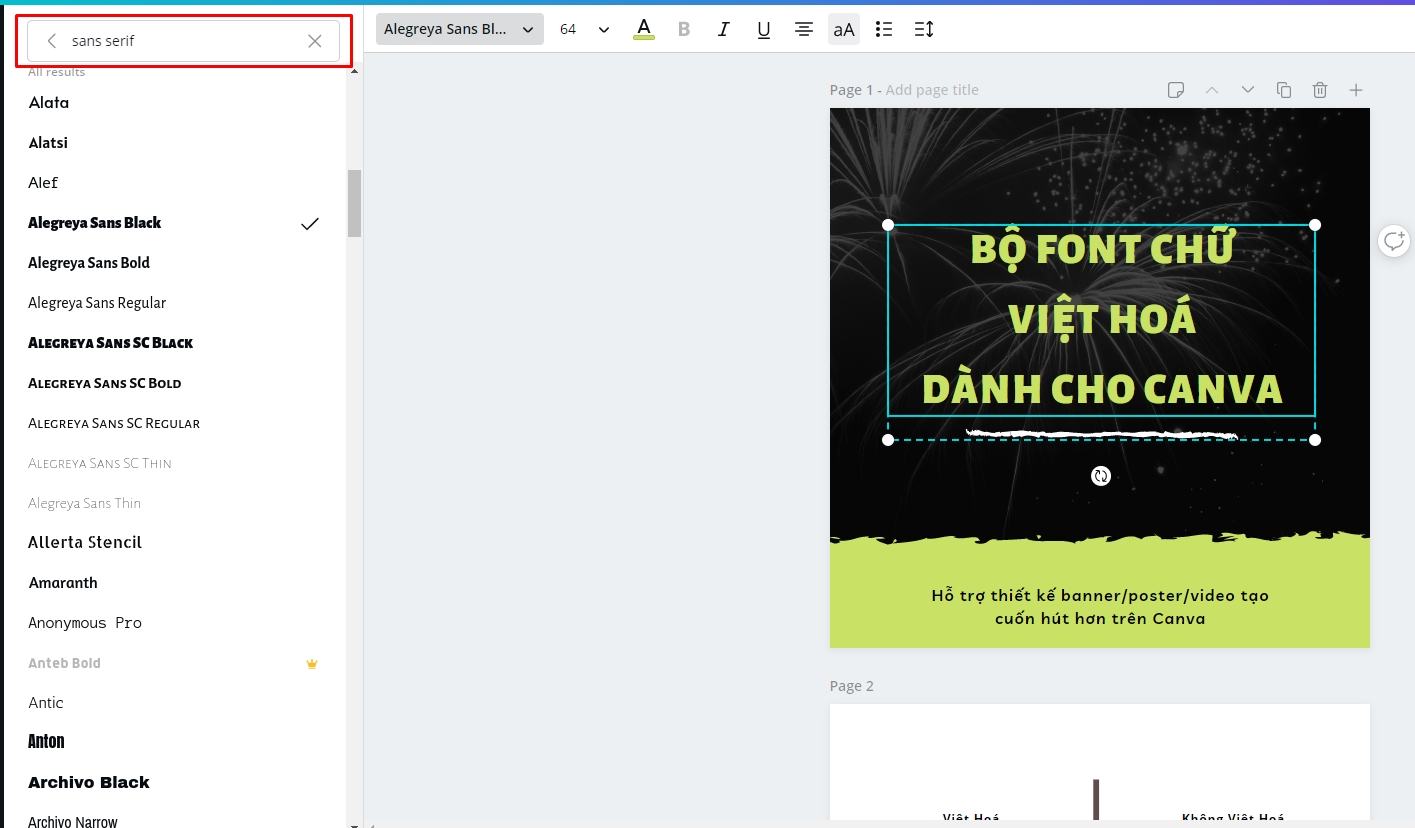
Task: Click the Page 2 canvas thumbnail
Action: click(1100, 762)
